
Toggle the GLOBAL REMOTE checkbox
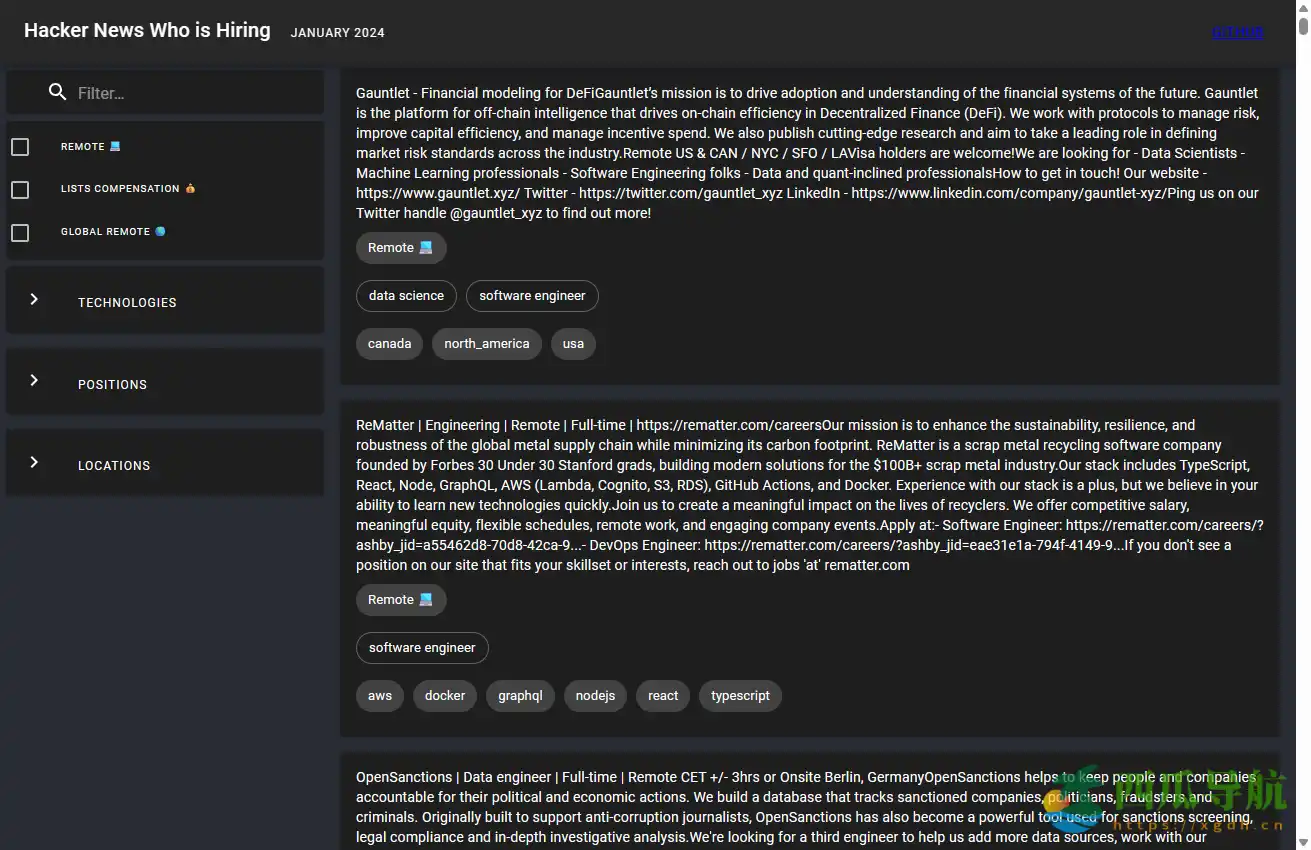click(x=20, y=232)
